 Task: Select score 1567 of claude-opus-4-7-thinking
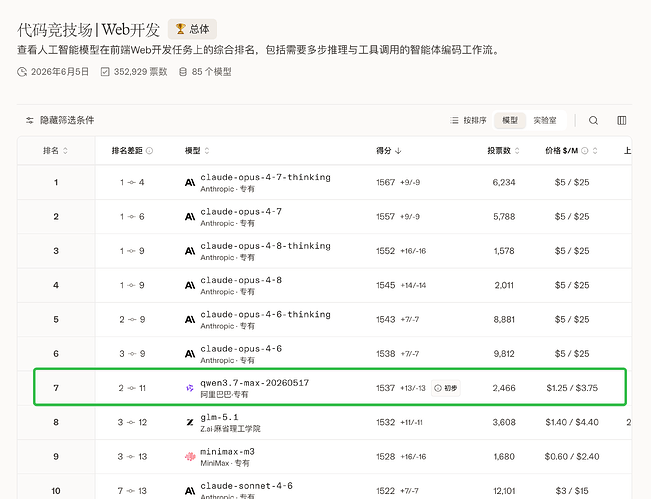[385, 183]
